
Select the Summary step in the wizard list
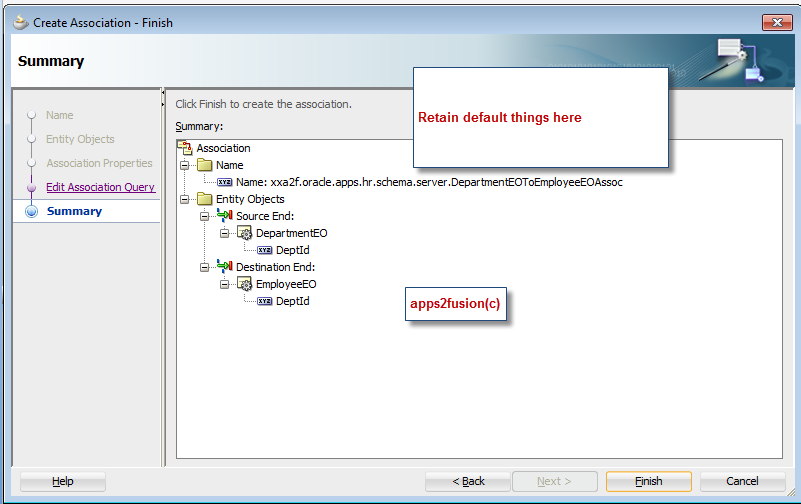[74, 211]
